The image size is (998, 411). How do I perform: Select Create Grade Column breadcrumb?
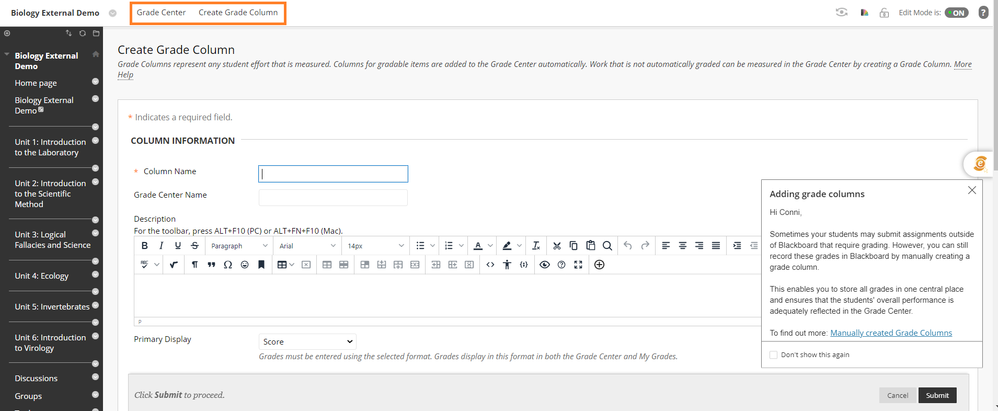pos(238,13)
